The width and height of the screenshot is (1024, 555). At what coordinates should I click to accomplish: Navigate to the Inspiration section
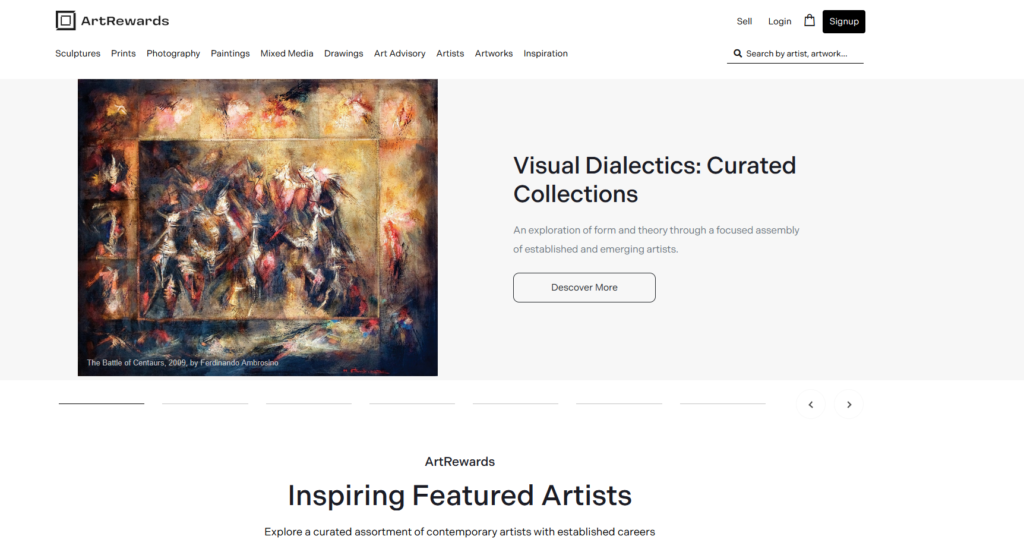[x=545, y=54]
